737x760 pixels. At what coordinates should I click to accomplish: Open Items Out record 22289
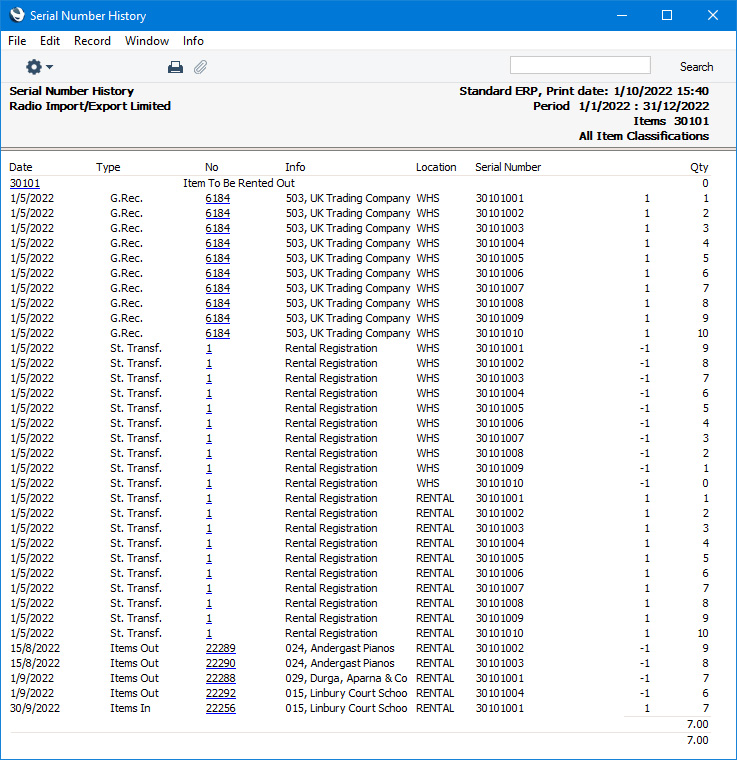(220, 648)
